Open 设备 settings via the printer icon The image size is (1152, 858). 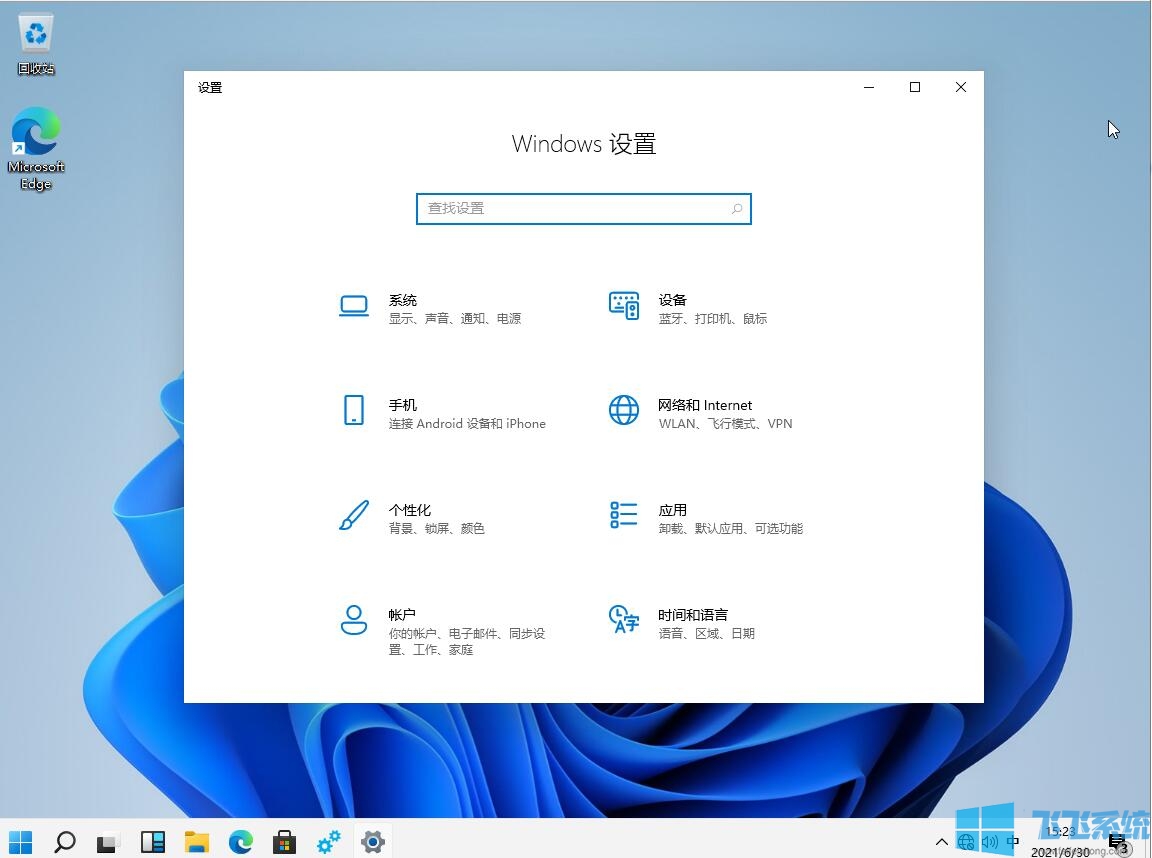[x=623, y=305]
